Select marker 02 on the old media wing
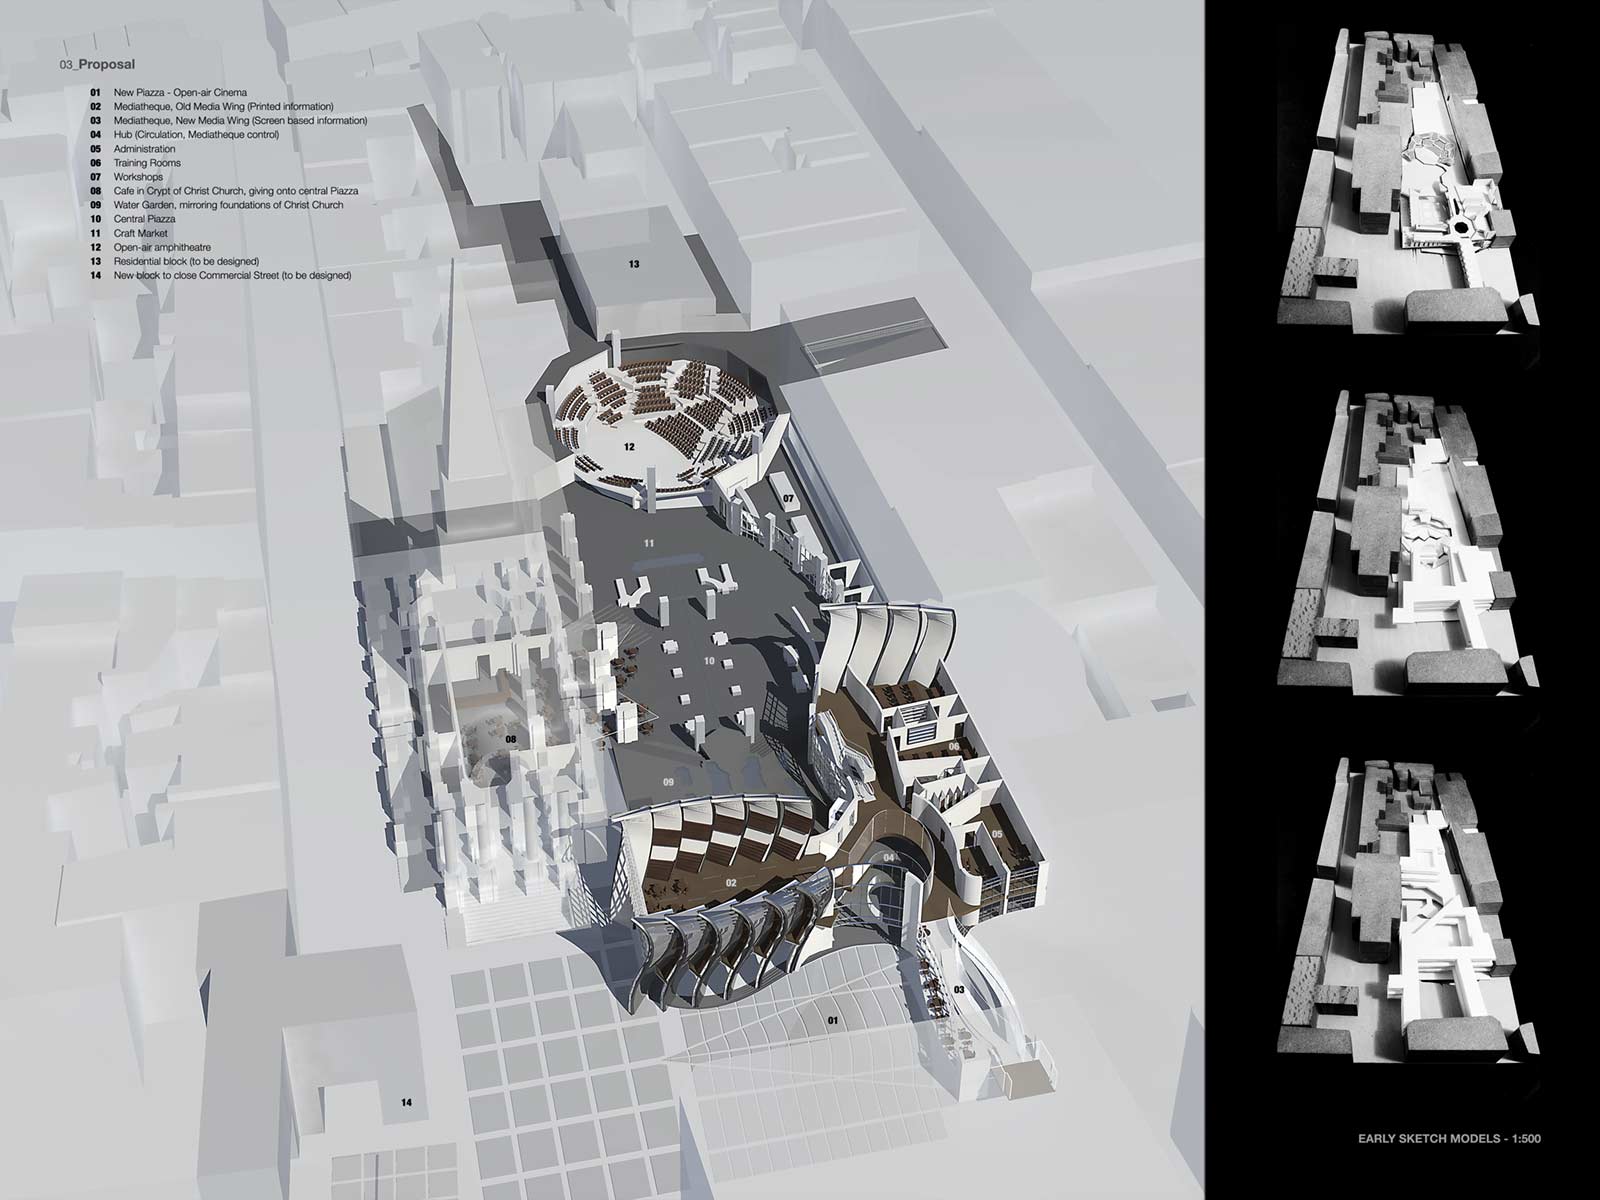This screenshot has height=1200, width=1600. click(731, 883)
